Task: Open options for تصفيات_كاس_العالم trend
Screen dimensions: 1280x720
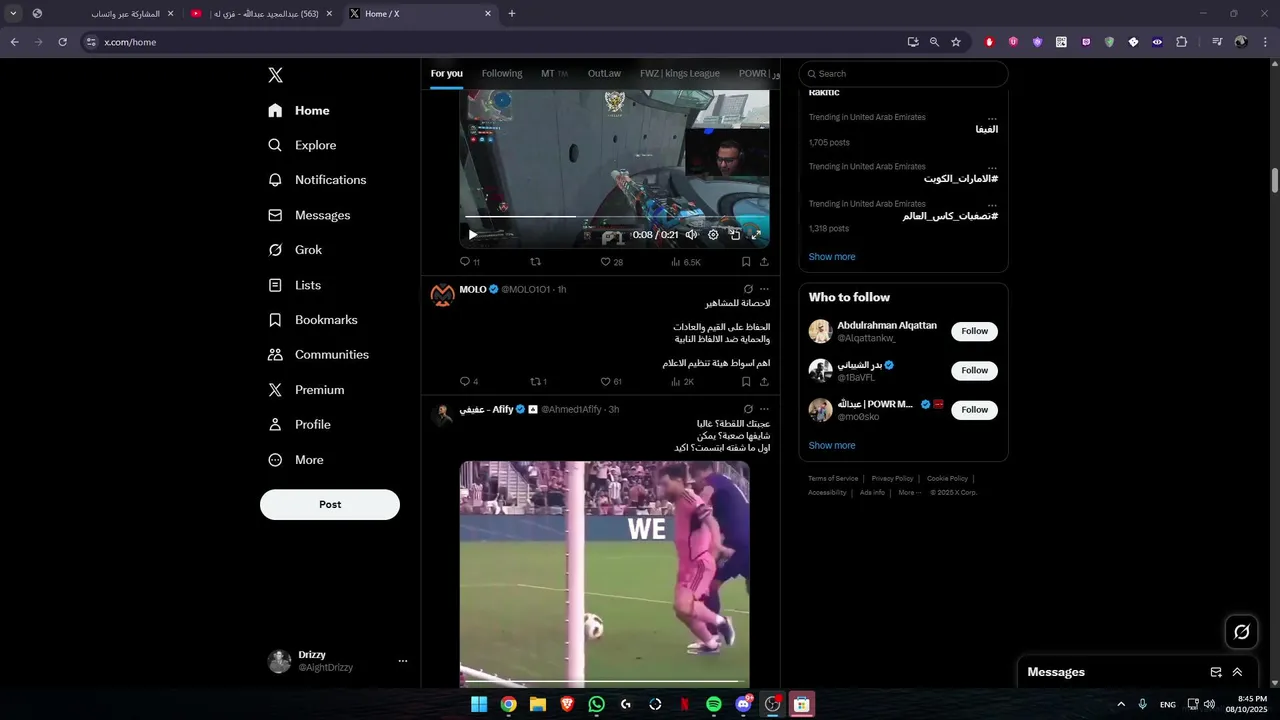Action: [x=992, y=204]
